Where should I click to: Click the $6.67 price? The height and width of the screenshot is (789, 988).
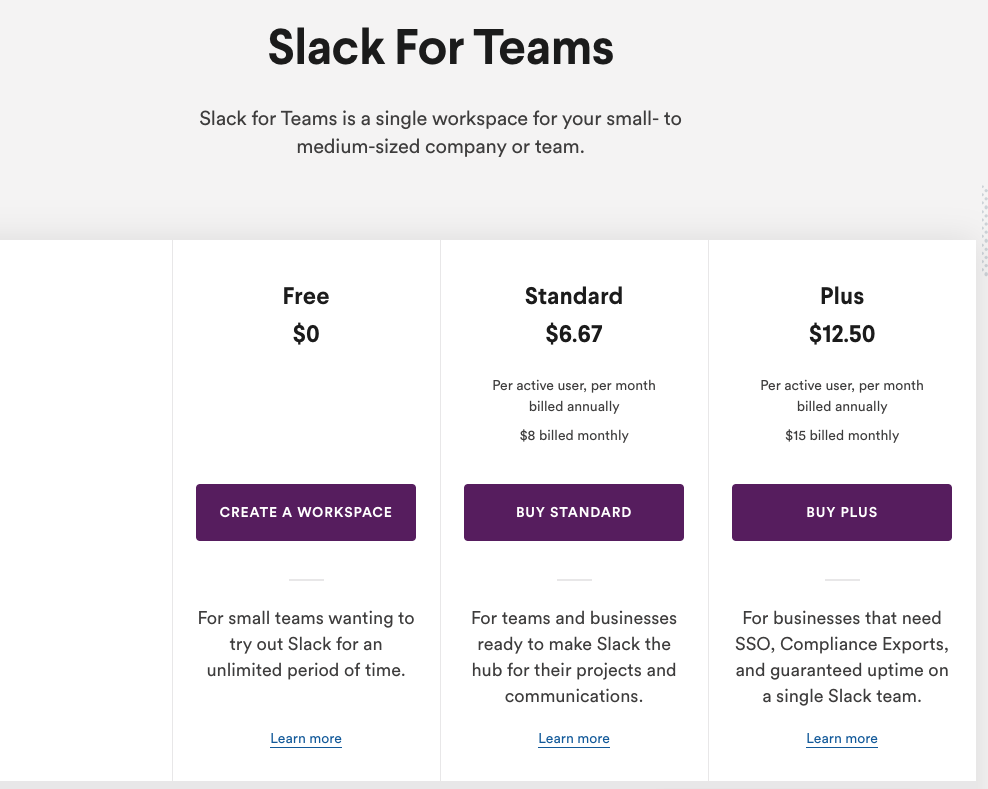click(574, 334)
